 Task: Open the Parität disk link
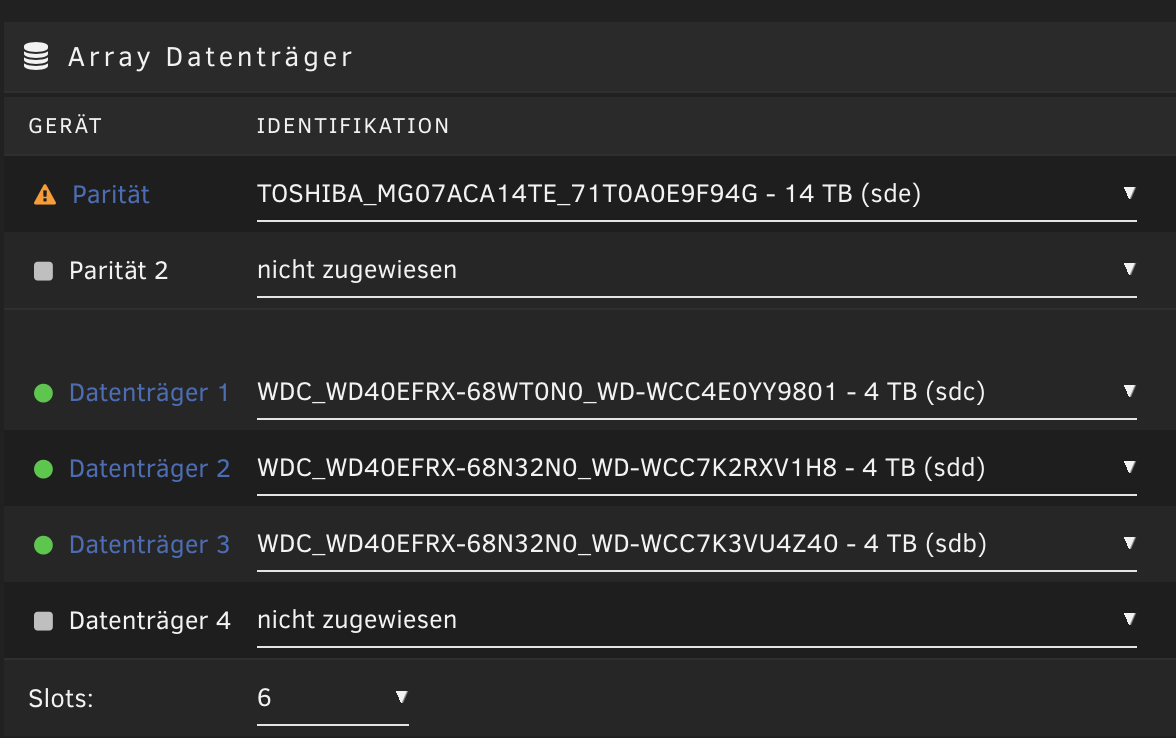(x=111, y=195)
